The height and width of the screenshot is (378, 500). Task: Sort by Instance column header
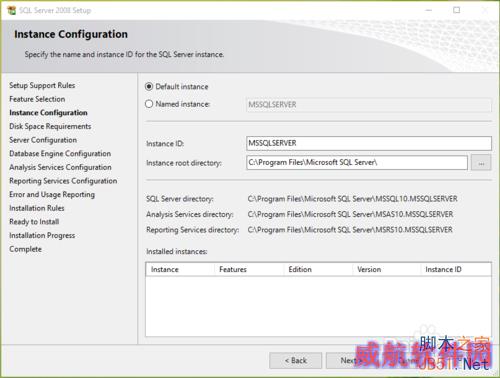(x=180, y=269)
